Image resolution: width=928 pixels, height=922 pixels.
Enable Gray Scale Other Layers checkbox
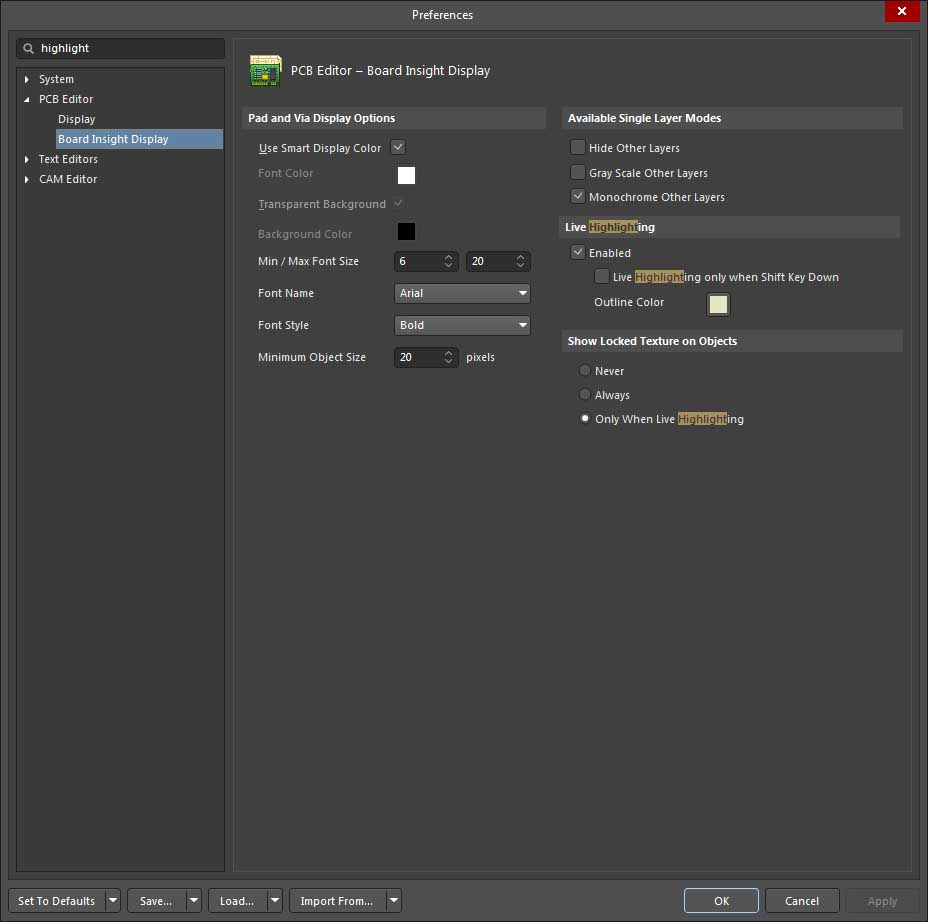578,173
